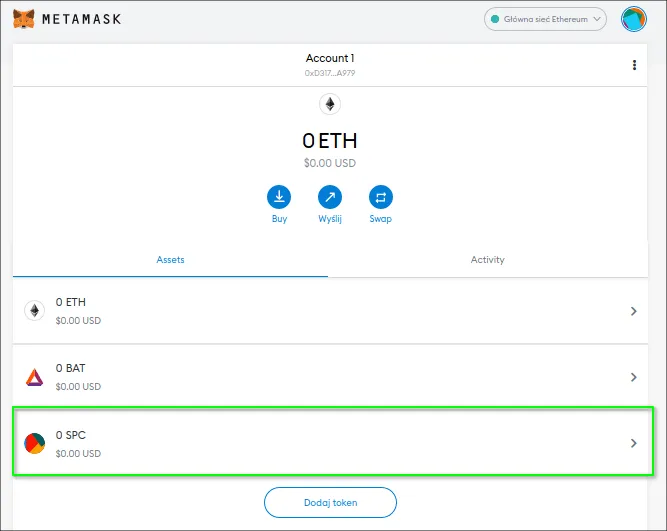Viewport: 667px width, 531px height.
Task: Click the green network status dot
Action: tap(495, 19)
